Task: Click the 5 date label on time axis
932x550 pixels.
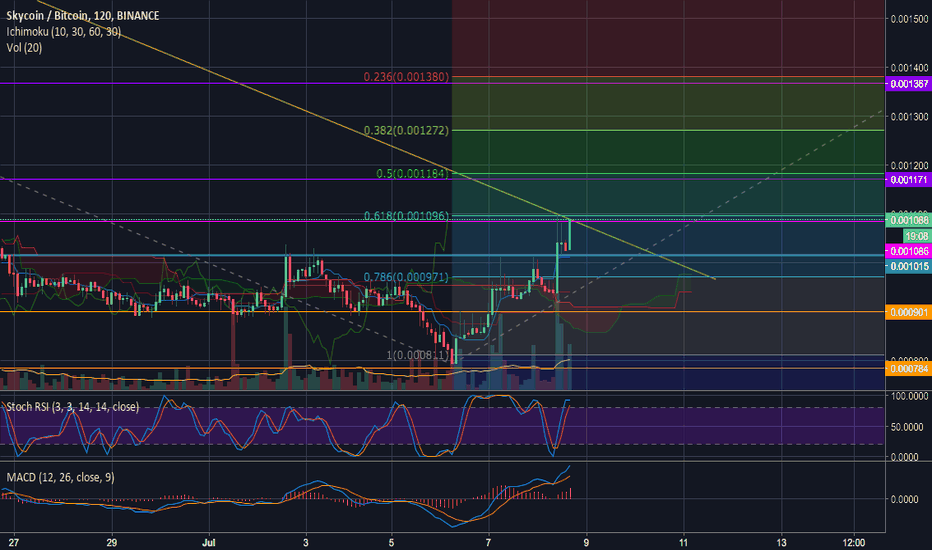Action: [x=391, y=542]
